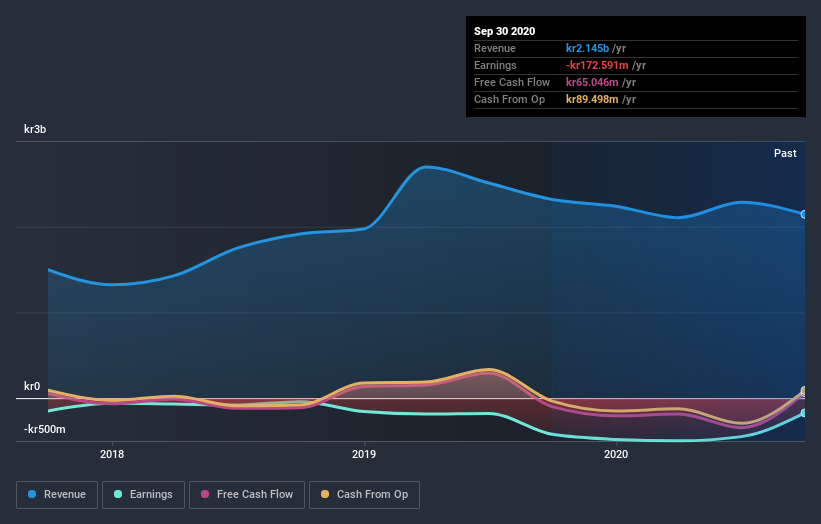Click the 'Revenue' row label in tooltip
The image size is (821, 524).
495,48
